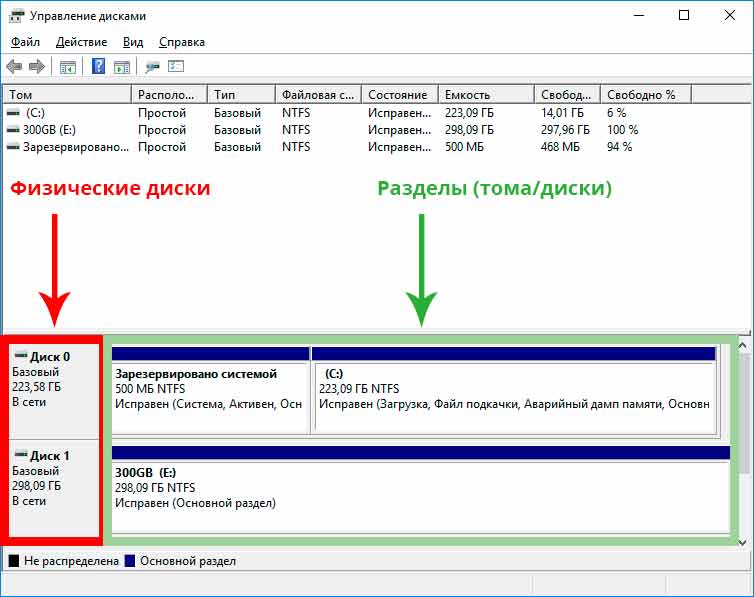
Task: Click the Диск 1 disk icon
Action: [x=21, y=454]
